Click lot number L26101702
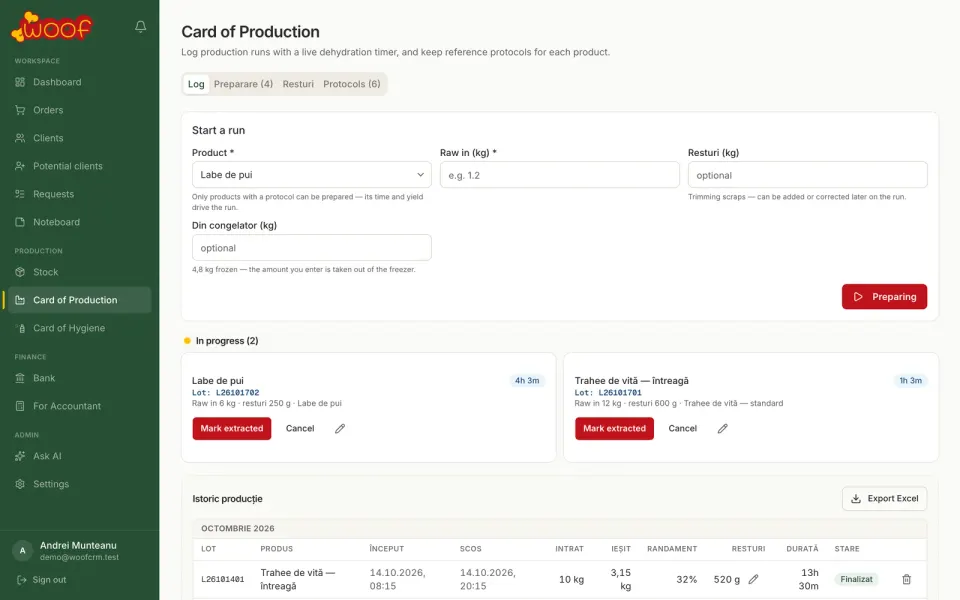This screenshot has height=600, width=960. [237, 392]
